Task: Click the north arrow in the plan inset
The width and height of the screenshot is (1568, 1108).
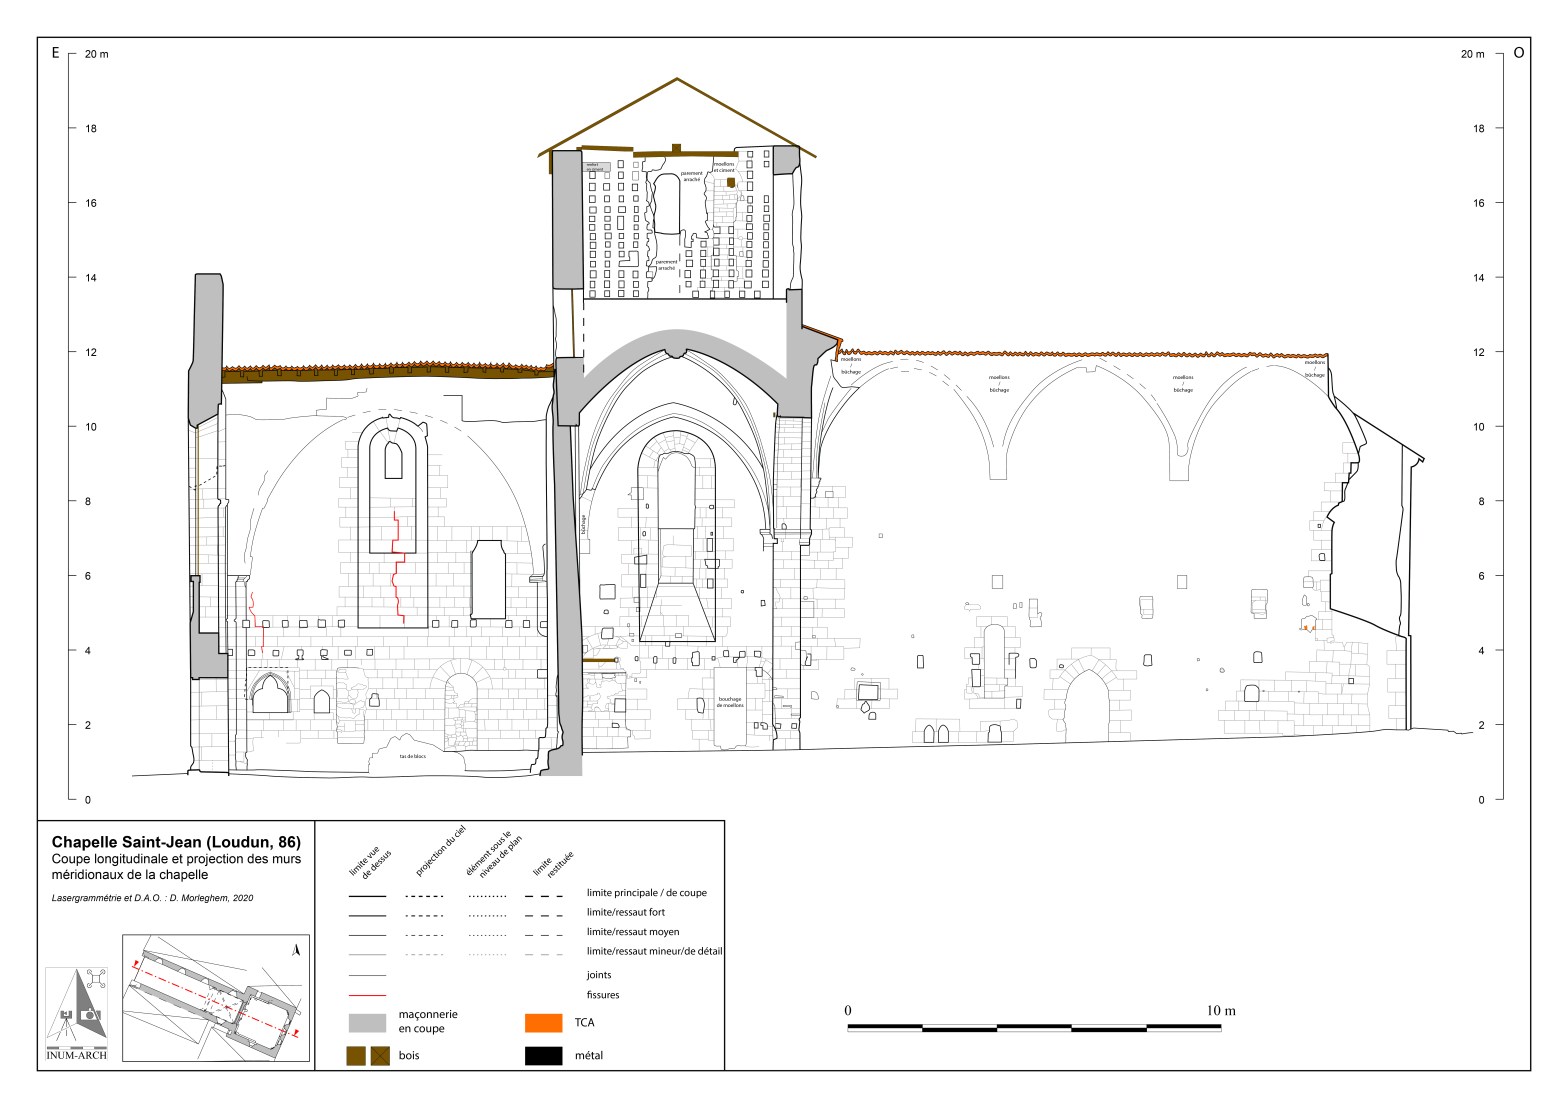Action: click(x=295, y=950)
